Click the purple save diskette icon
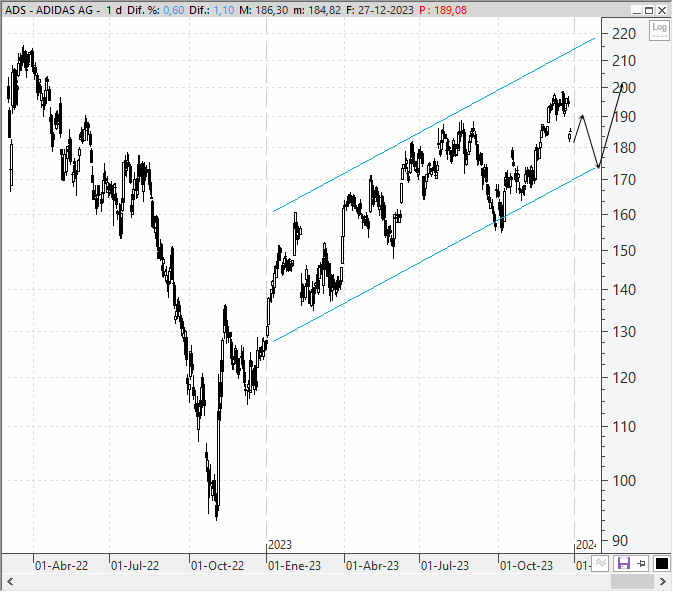 click(623, 563)
